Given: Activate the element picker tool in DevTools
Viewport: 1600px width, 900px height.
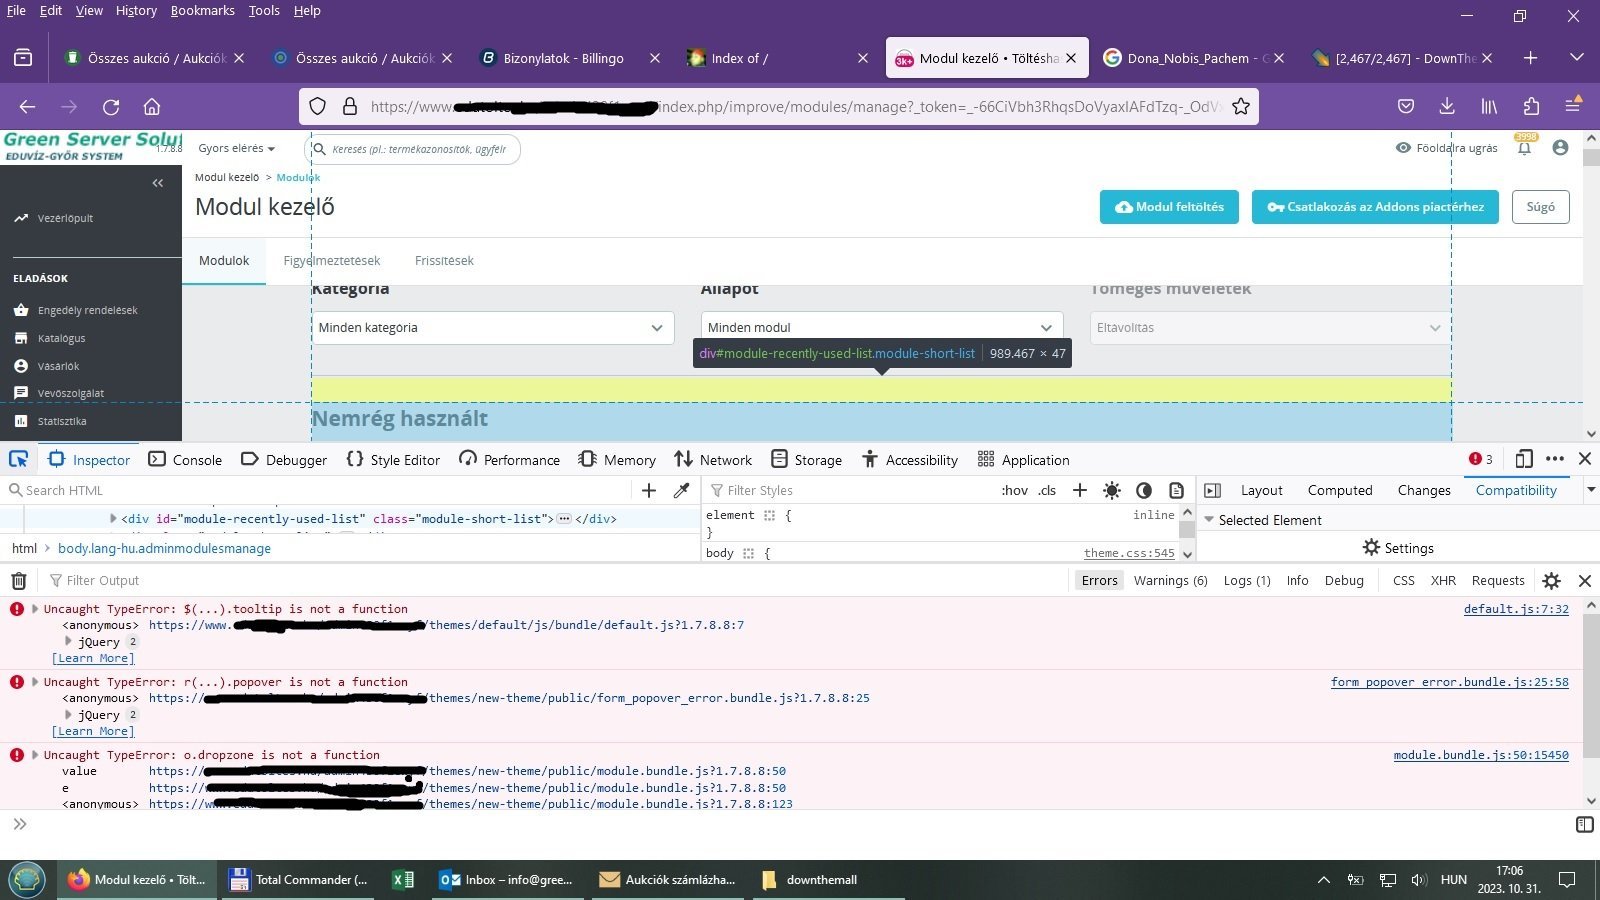Looking at the screenshot, I should click(x=18, y=459).
